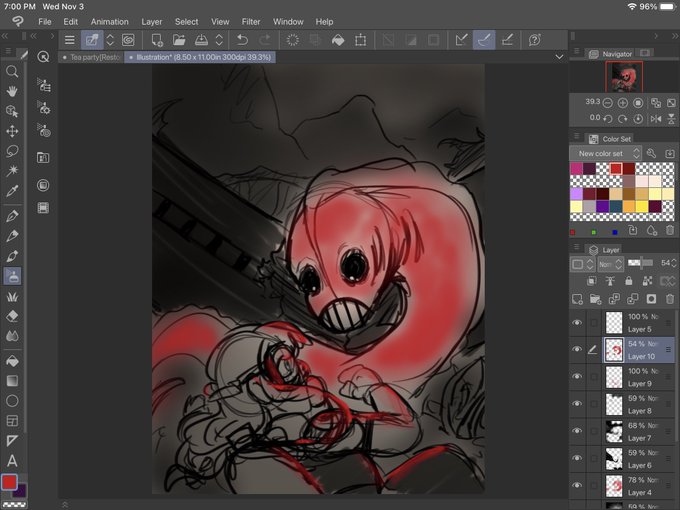Open the Layer menu
The width and height of the screenshot is (680, 510).
(x=152, y=22)
